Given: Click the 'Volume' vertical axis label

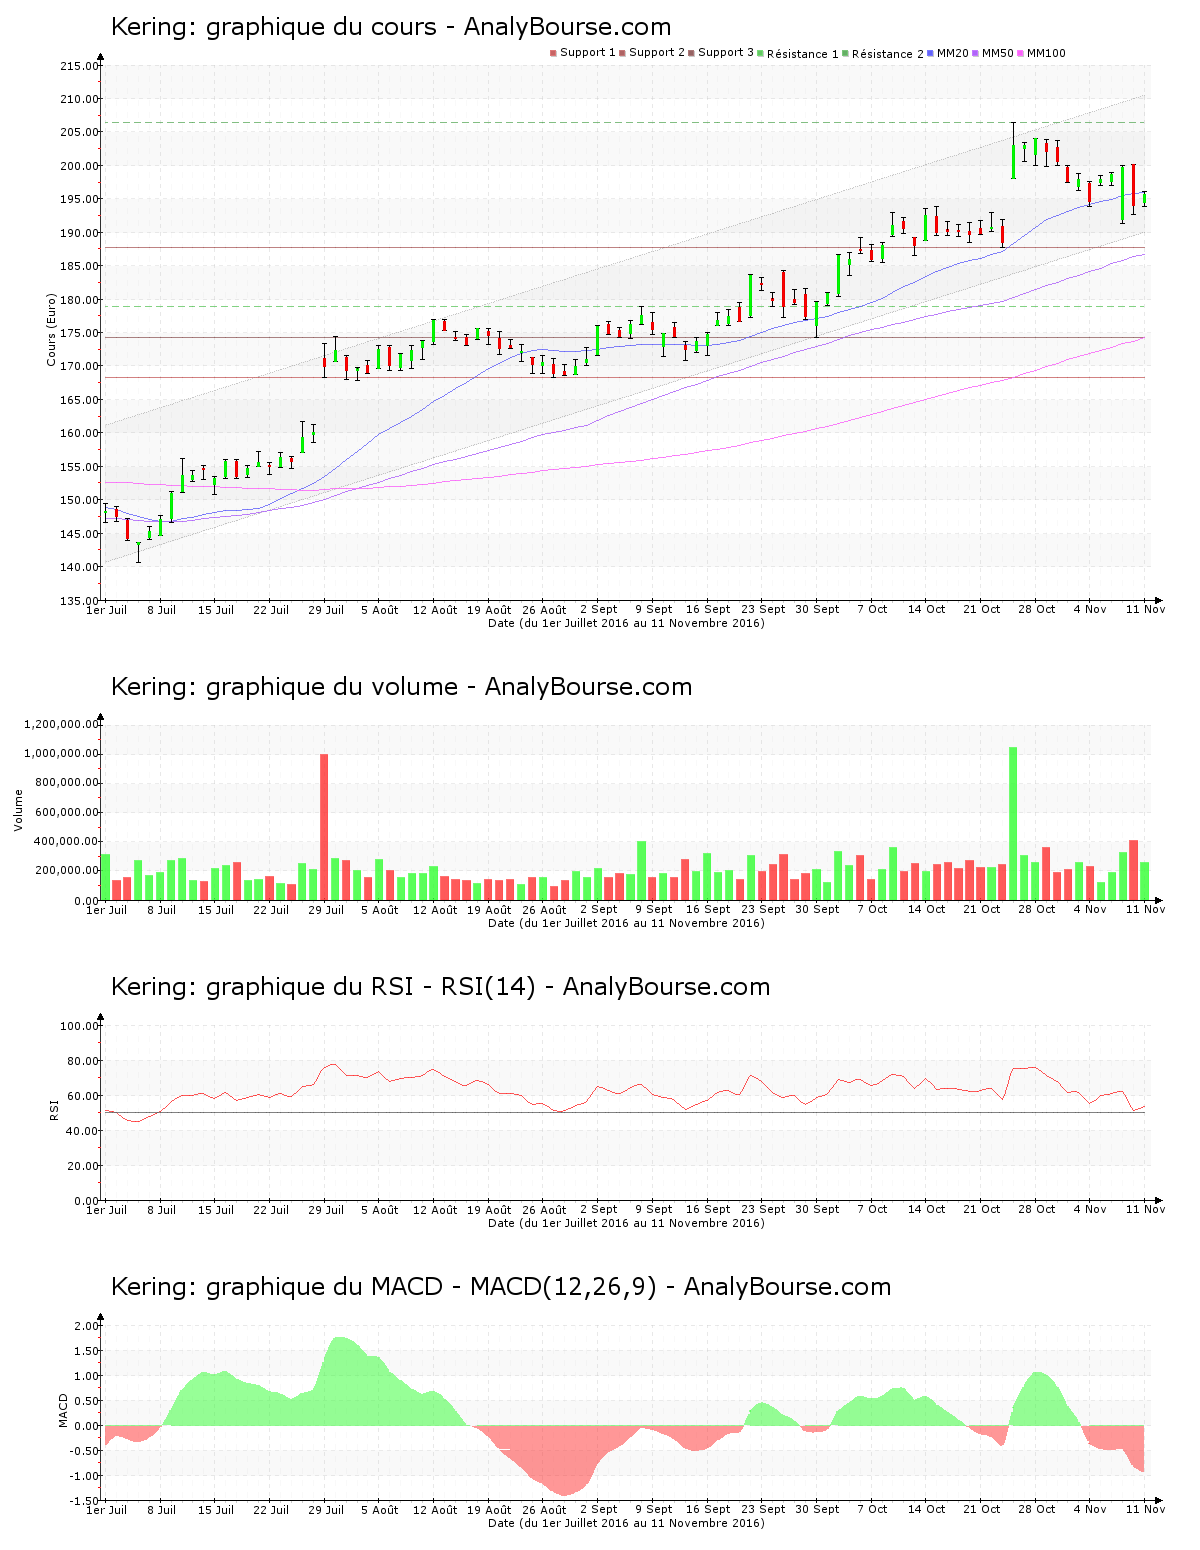Looking at the screenshot, I should point(18,810).
